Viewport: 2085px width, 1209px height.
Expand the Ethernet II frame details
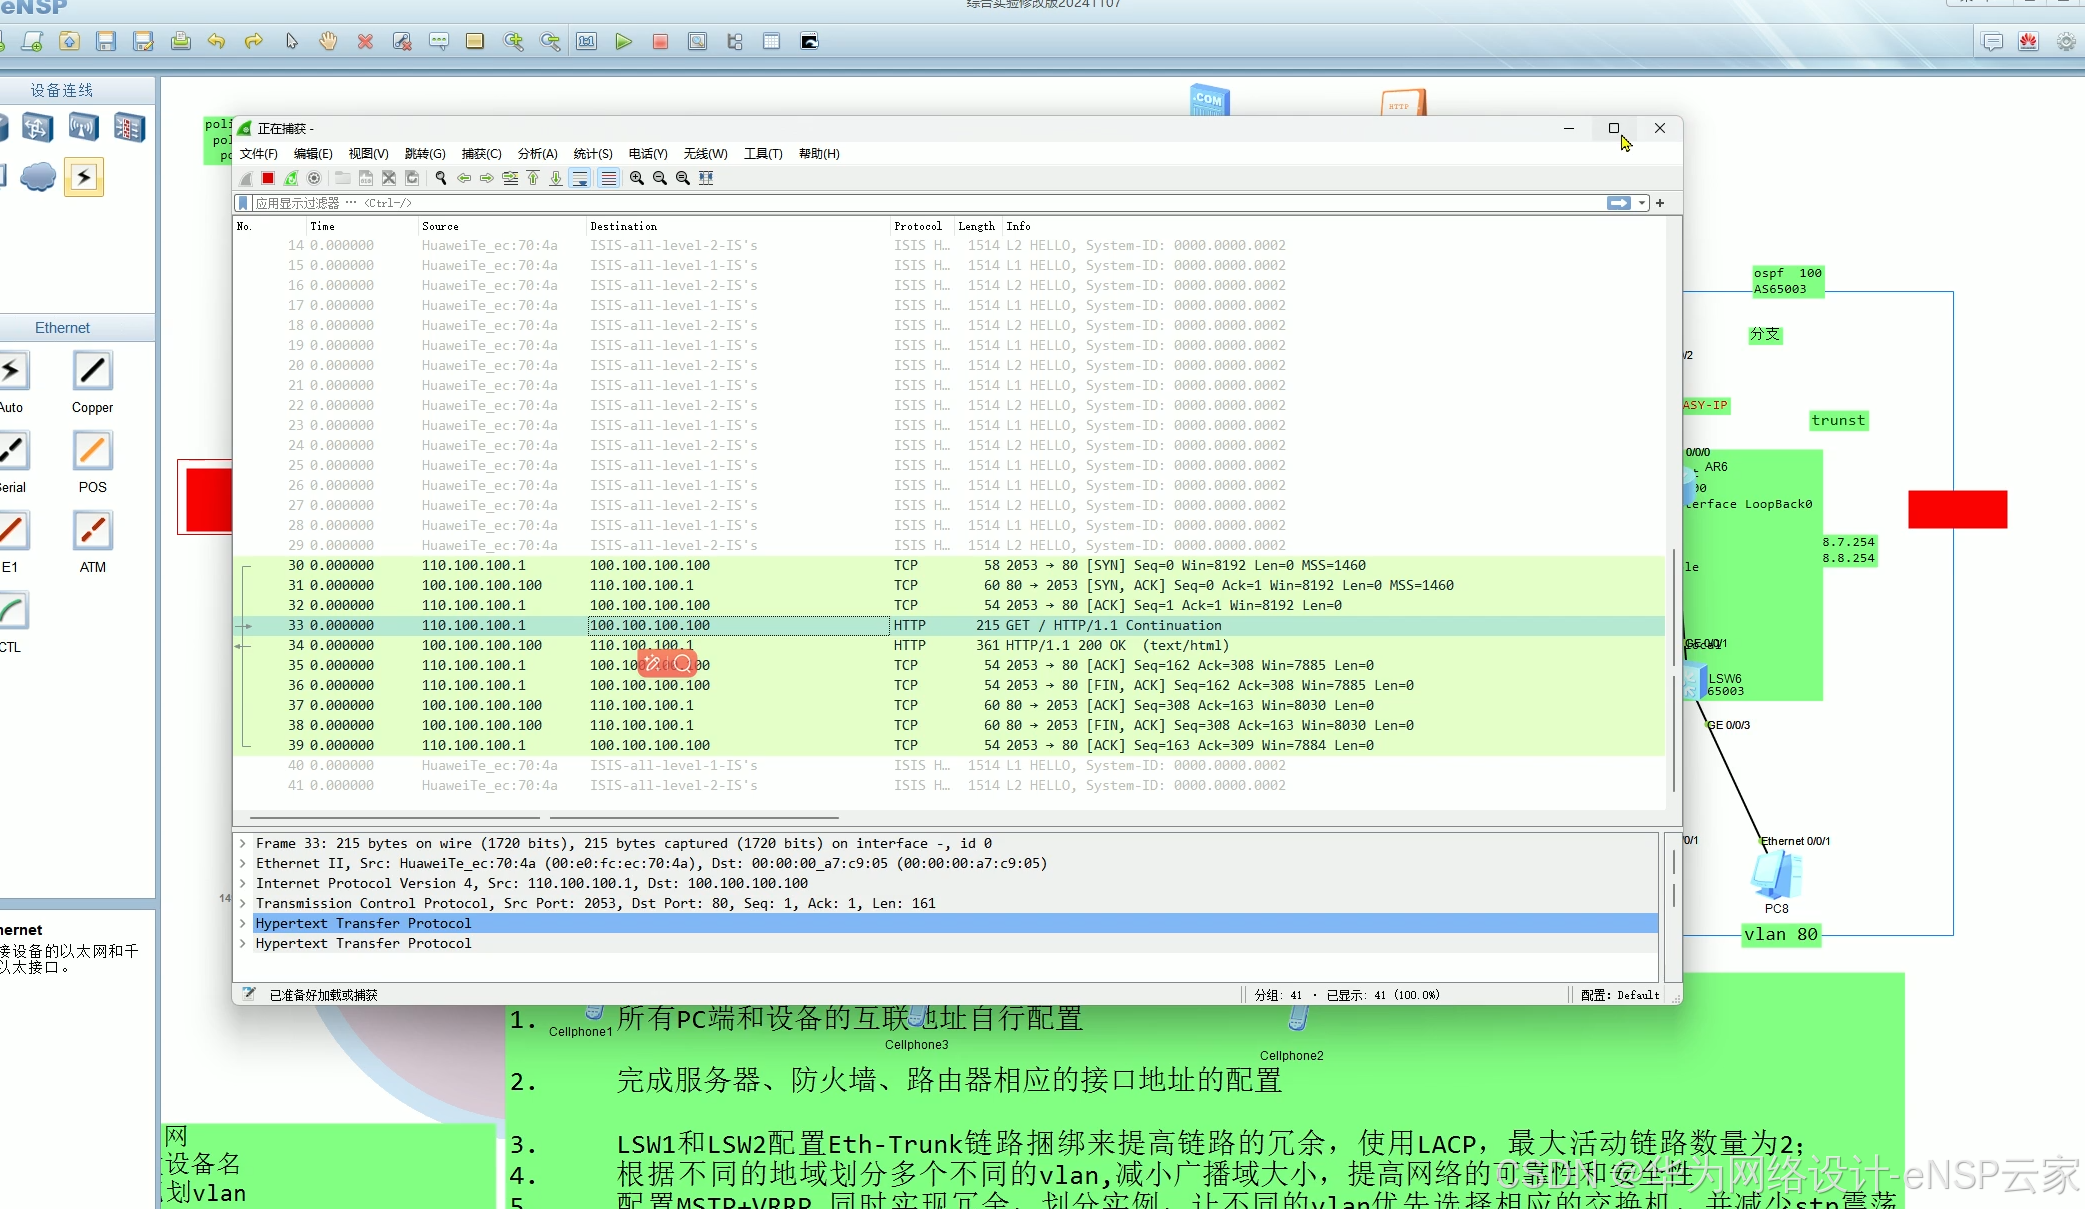tap(245, 863)
